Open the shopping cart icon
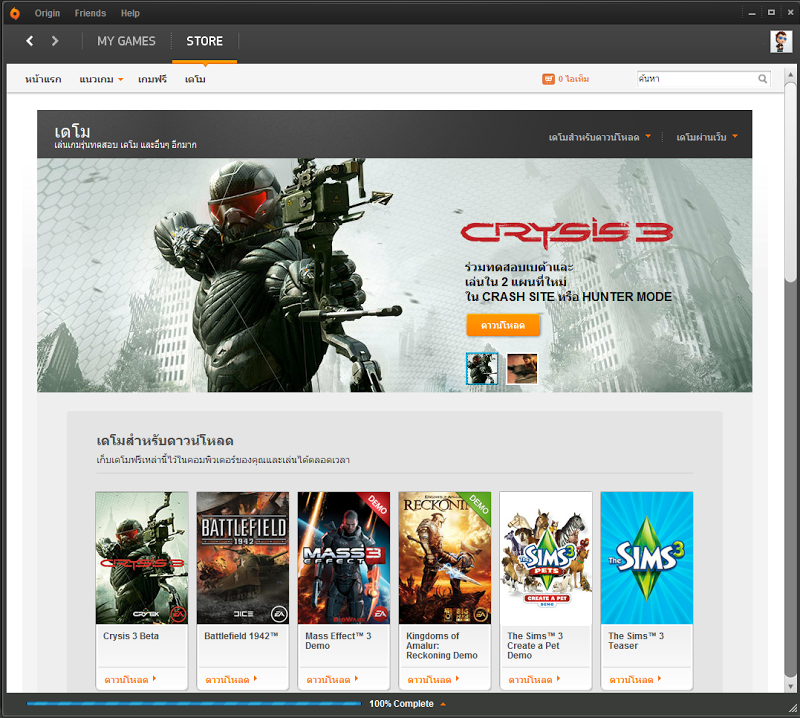The width and height of the screenshot is (800, 718). pos(548,79)
